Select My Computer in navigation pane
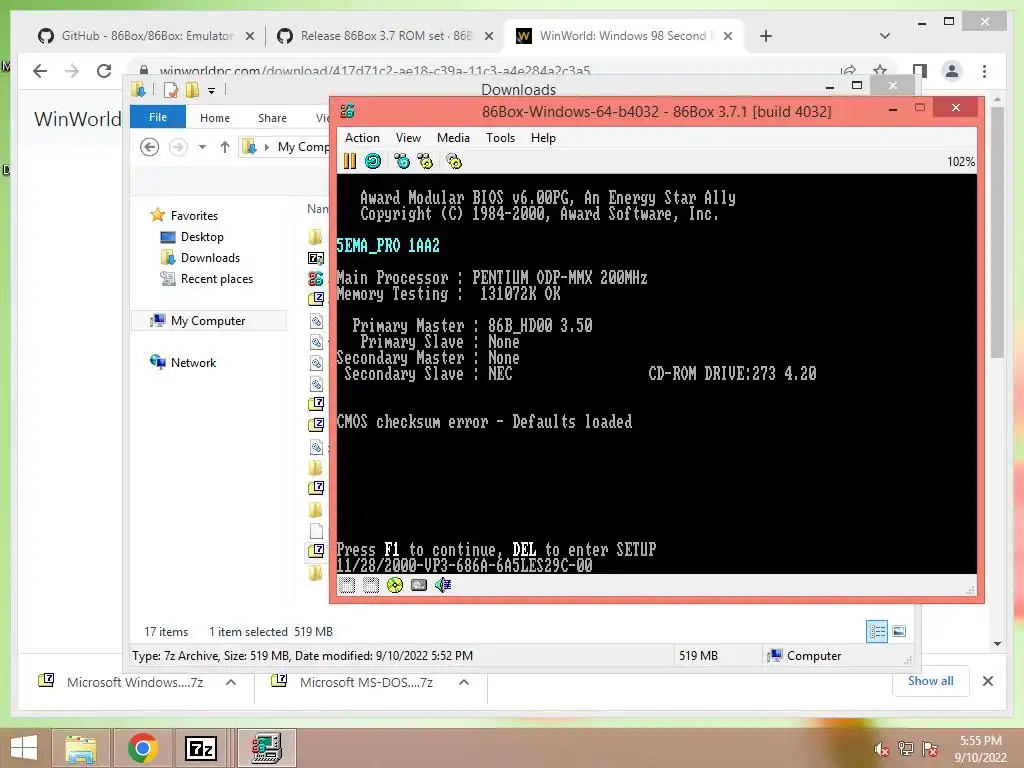1024x768 pixels. pos(208,321)
